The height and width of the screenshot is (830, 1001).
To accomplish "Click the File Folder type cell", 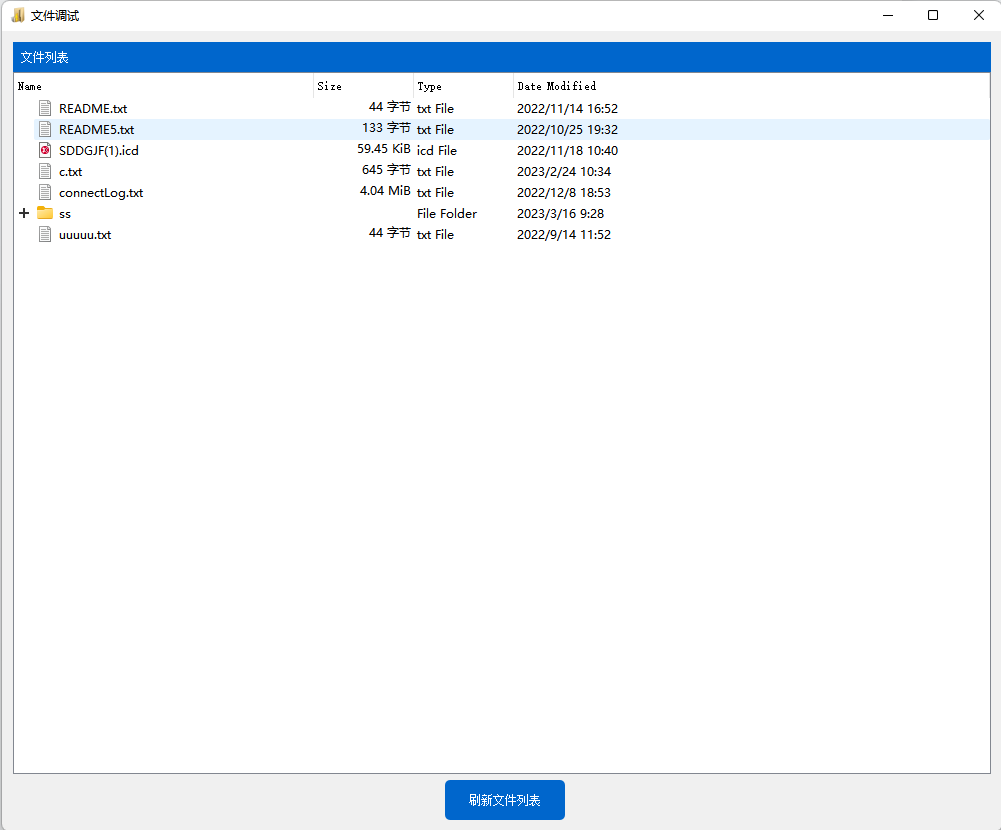I will 447,214.
